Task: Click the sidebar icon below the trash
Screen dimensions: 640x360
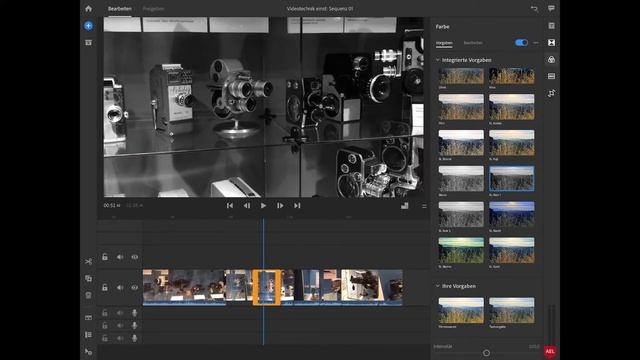Action: [x=88, y=318]
